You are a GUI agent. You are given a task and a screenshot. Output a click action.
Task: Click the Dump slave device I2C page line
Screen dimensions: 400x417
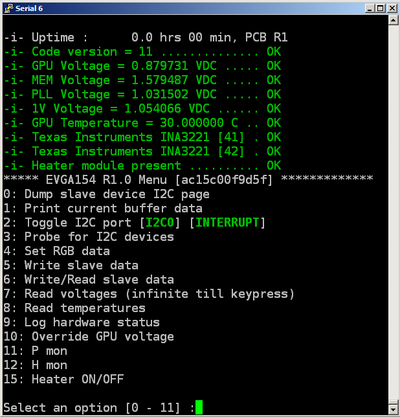(106, 194)
